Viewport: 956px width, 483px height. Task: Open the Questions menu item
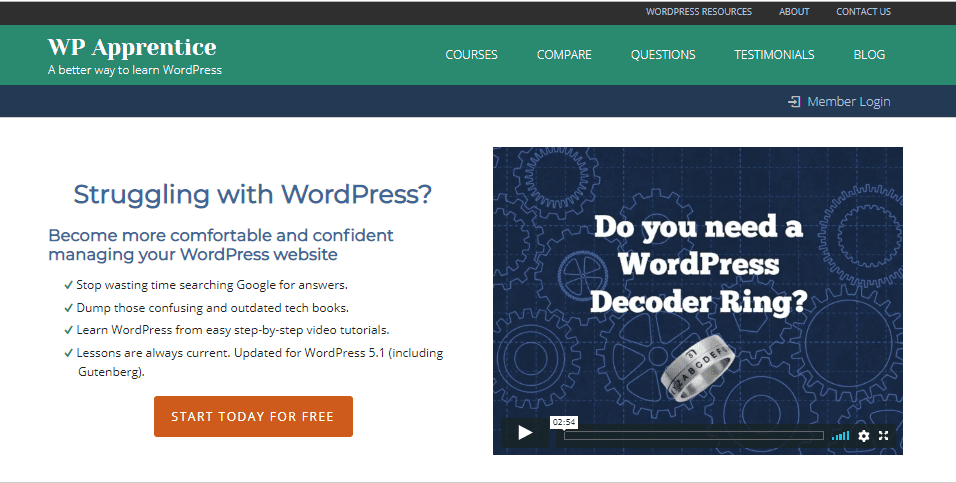tap(663, 55)
